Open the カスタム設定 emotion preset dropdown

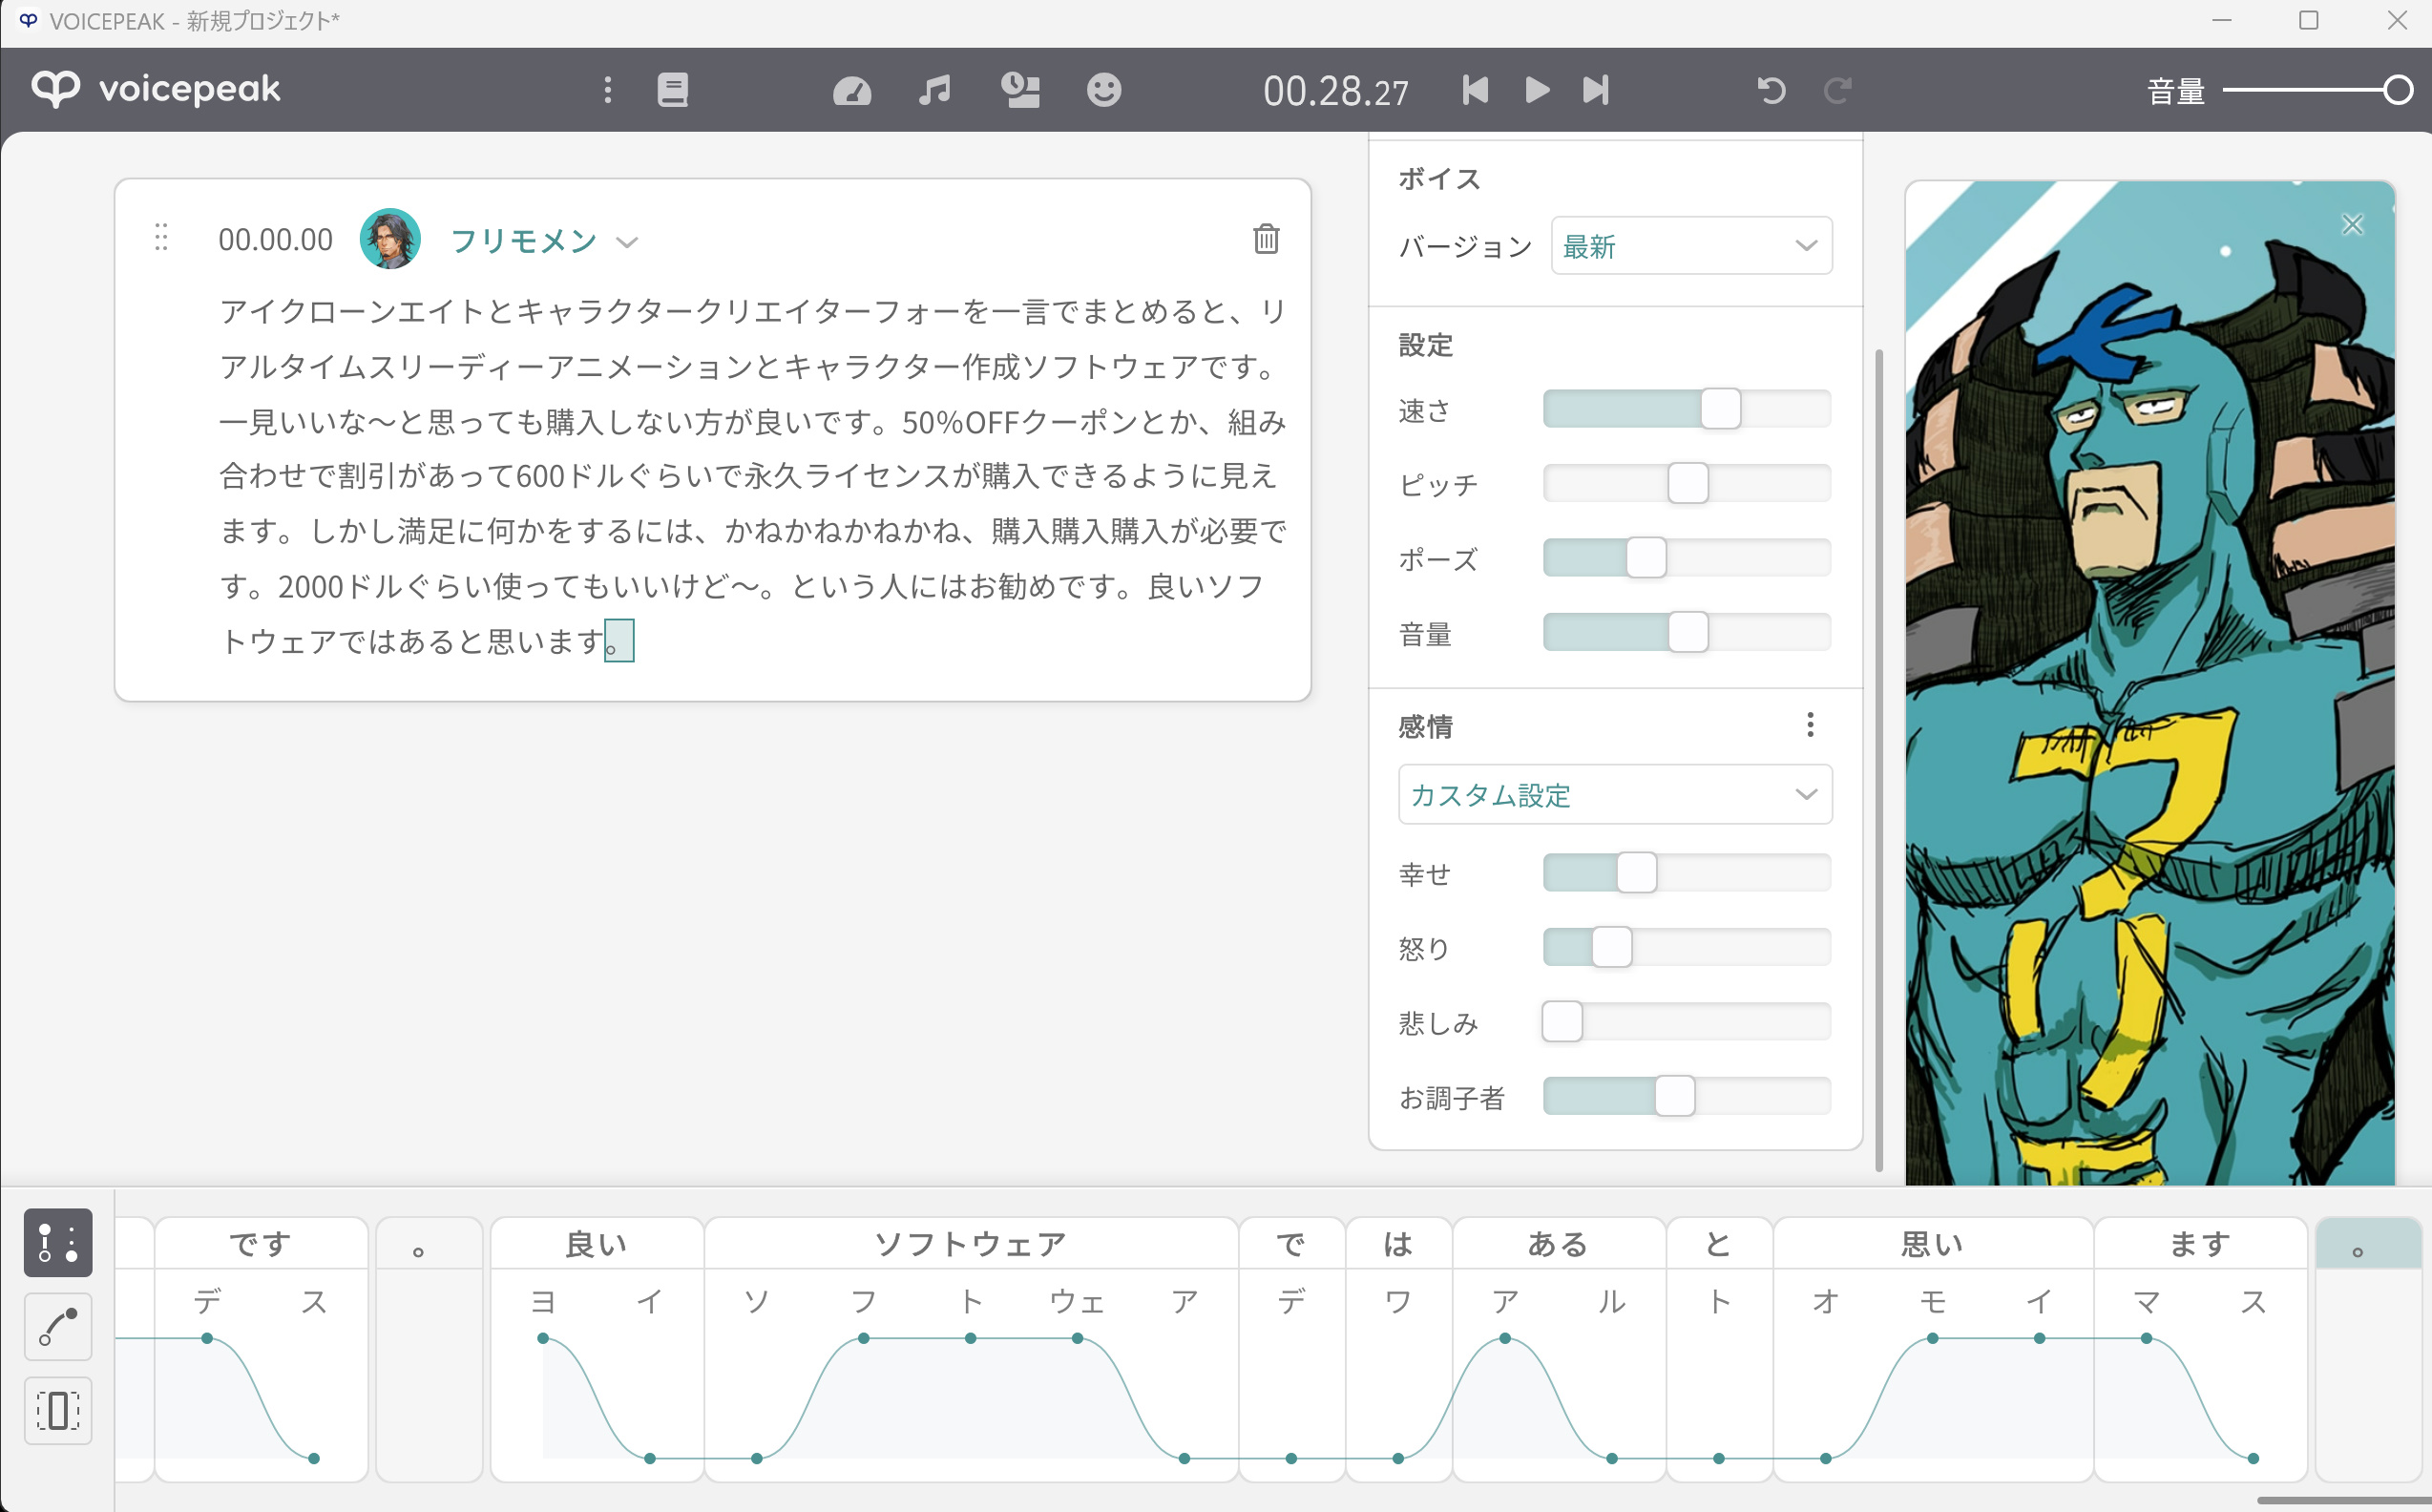1614,795
